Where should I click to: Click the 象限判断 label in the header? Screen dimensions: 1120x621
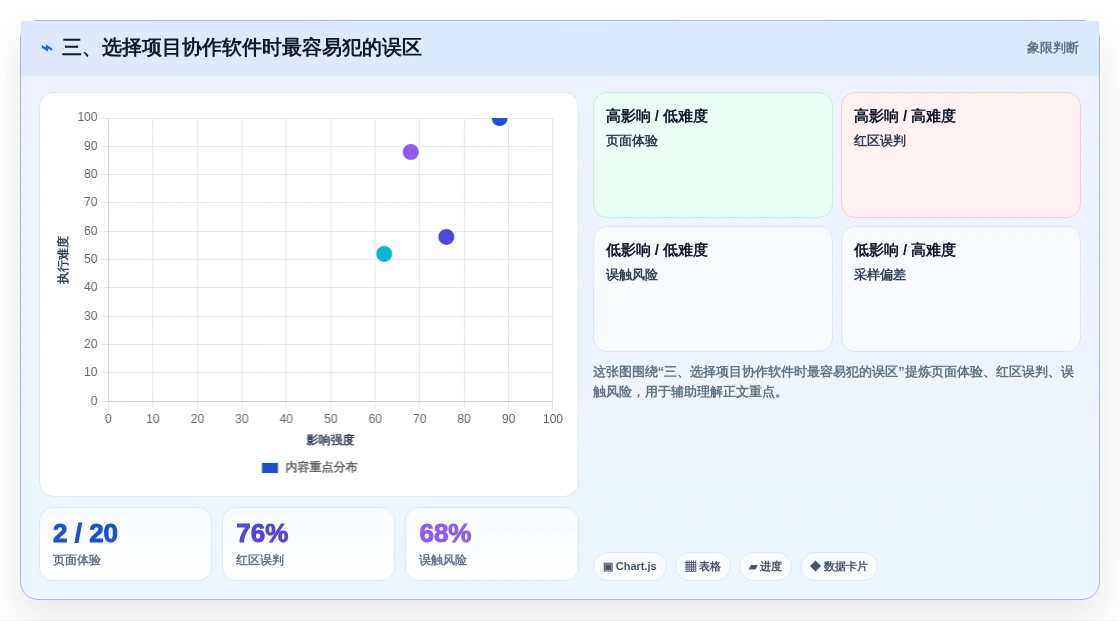tap(1052, 48)
